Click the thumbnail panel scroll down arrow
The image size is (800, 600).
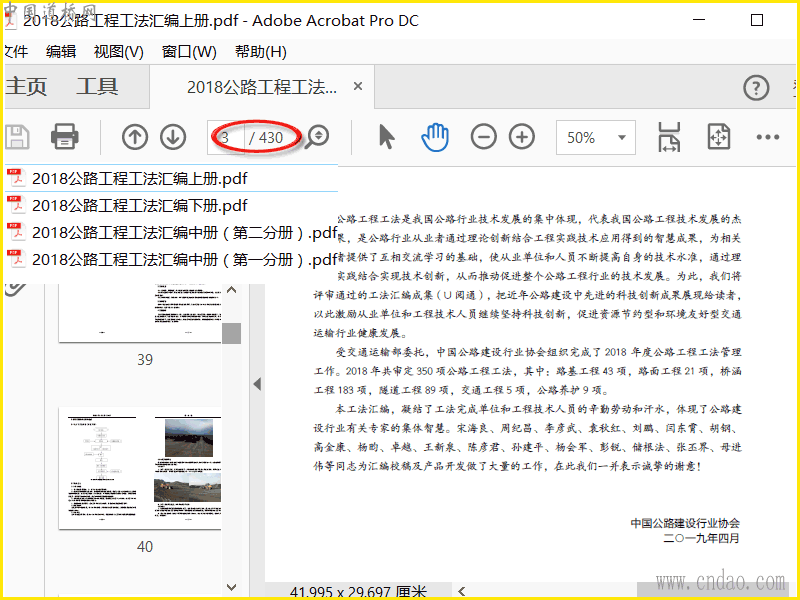[x=231, y=587]
